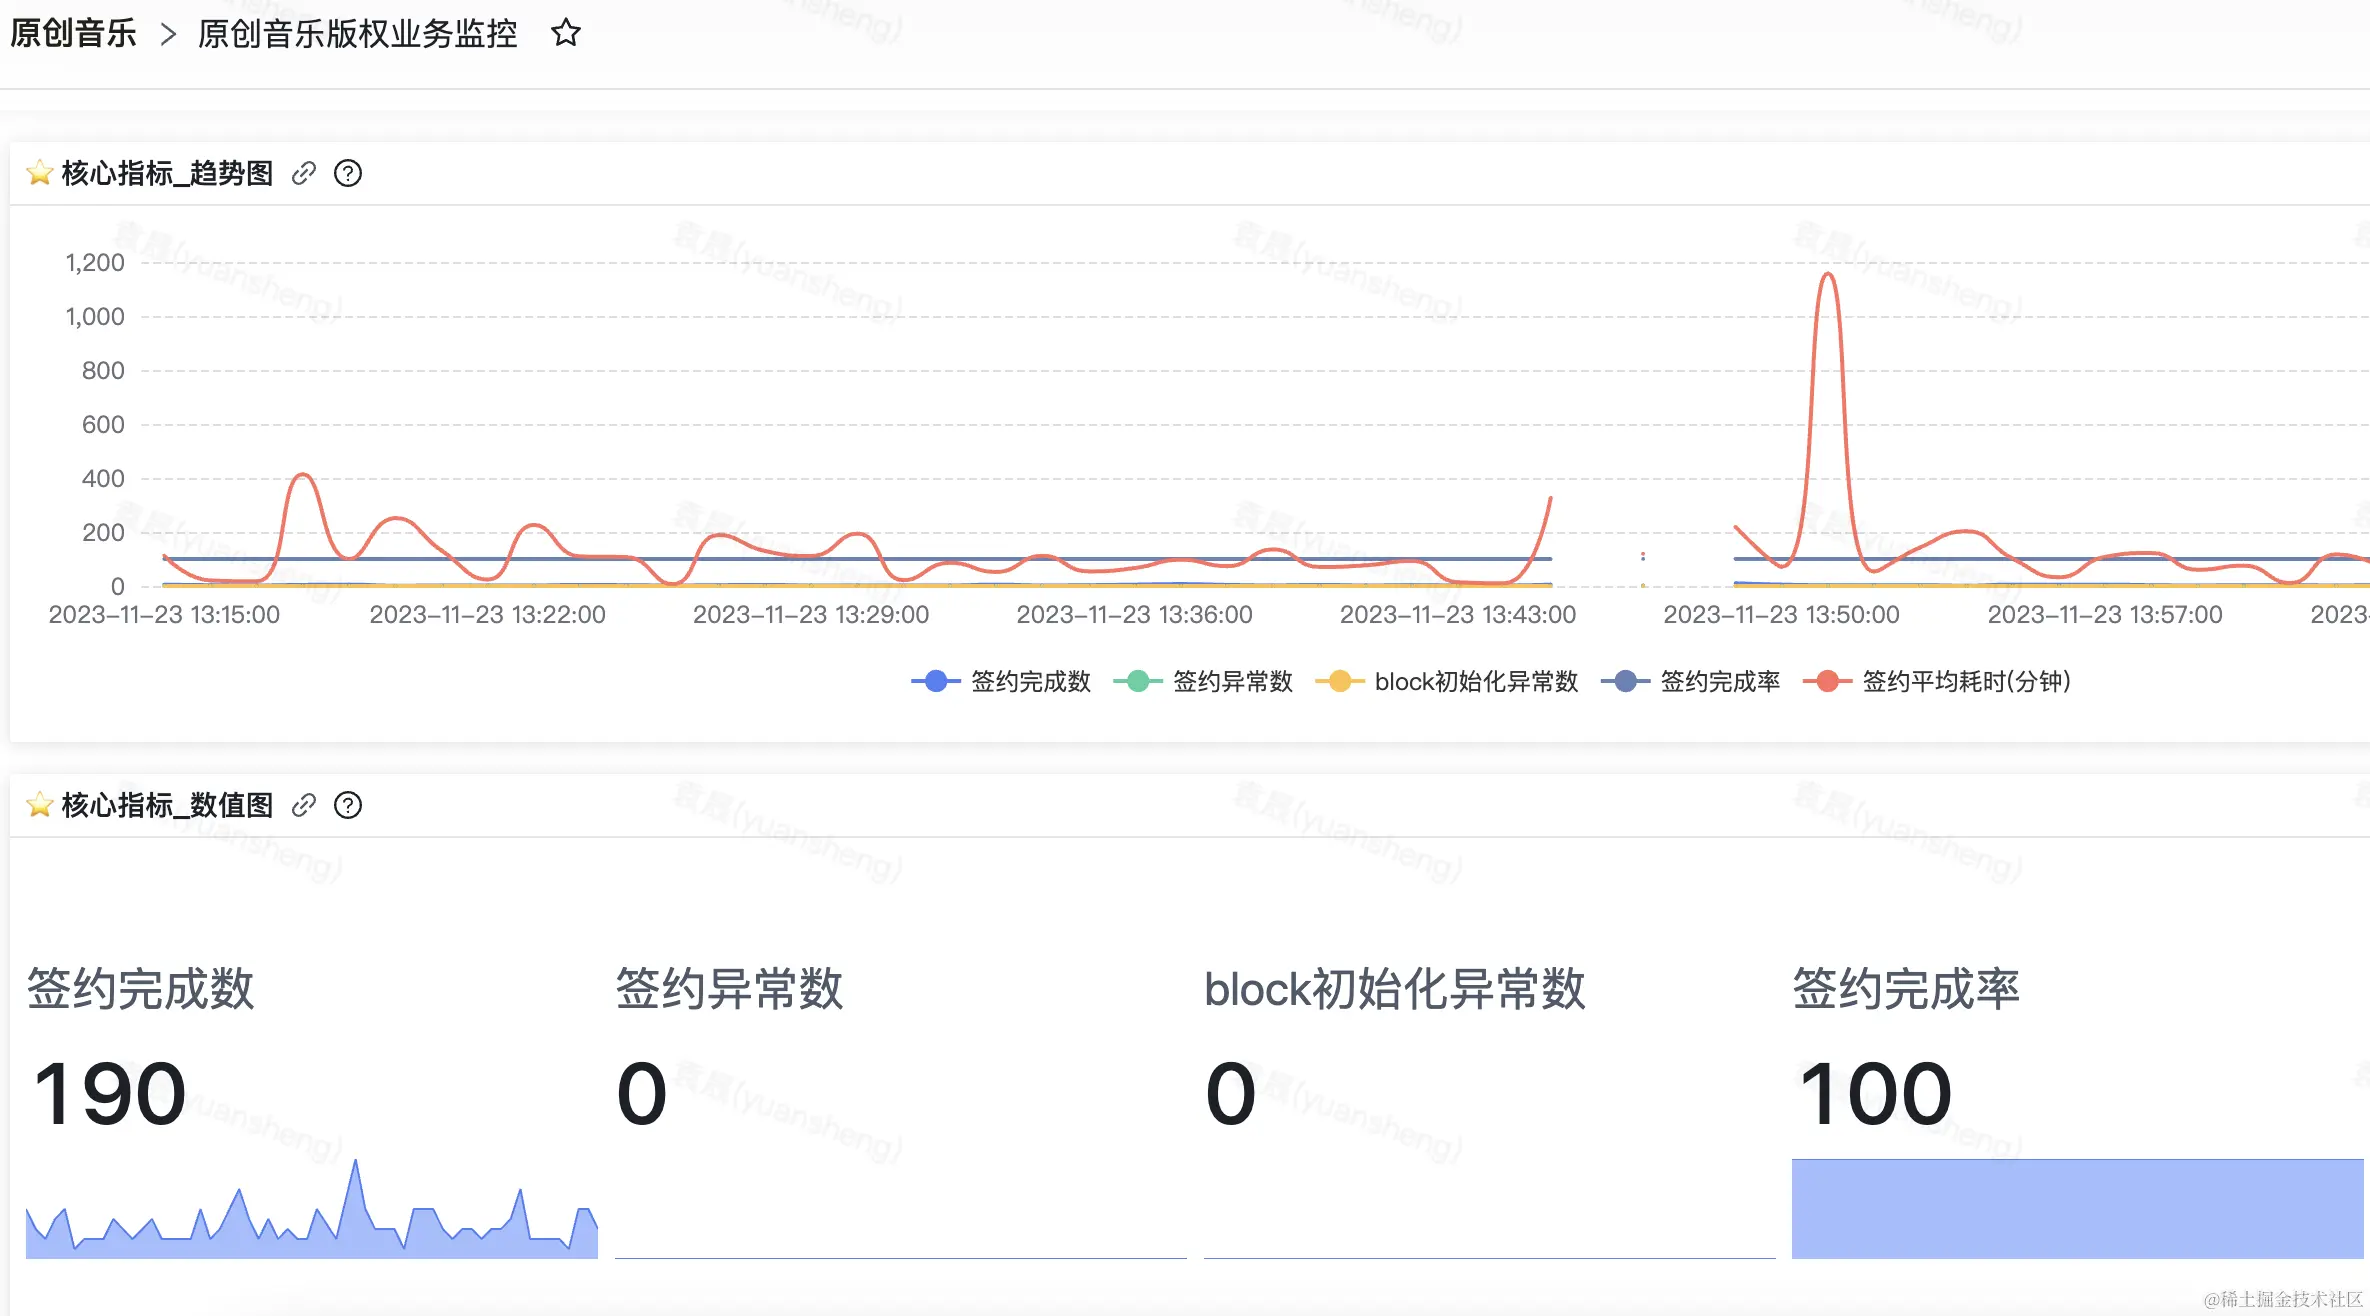This screenshot has height=1316, width=2370.
Task: Click the star icon beside 核心指标_趋势图
Action: click(38, 172)
